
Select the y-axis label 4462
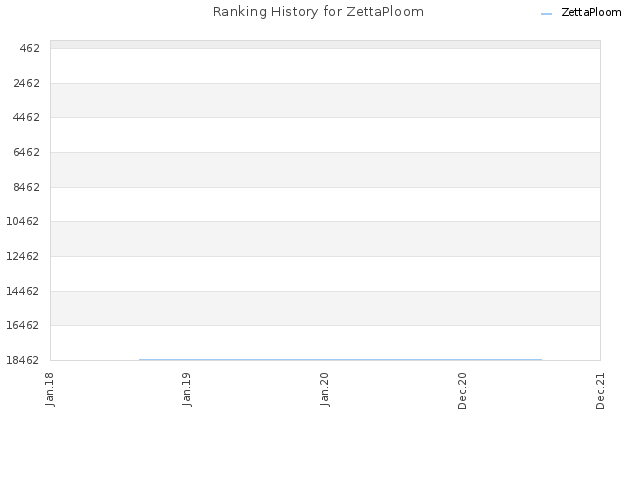point(27,118)
